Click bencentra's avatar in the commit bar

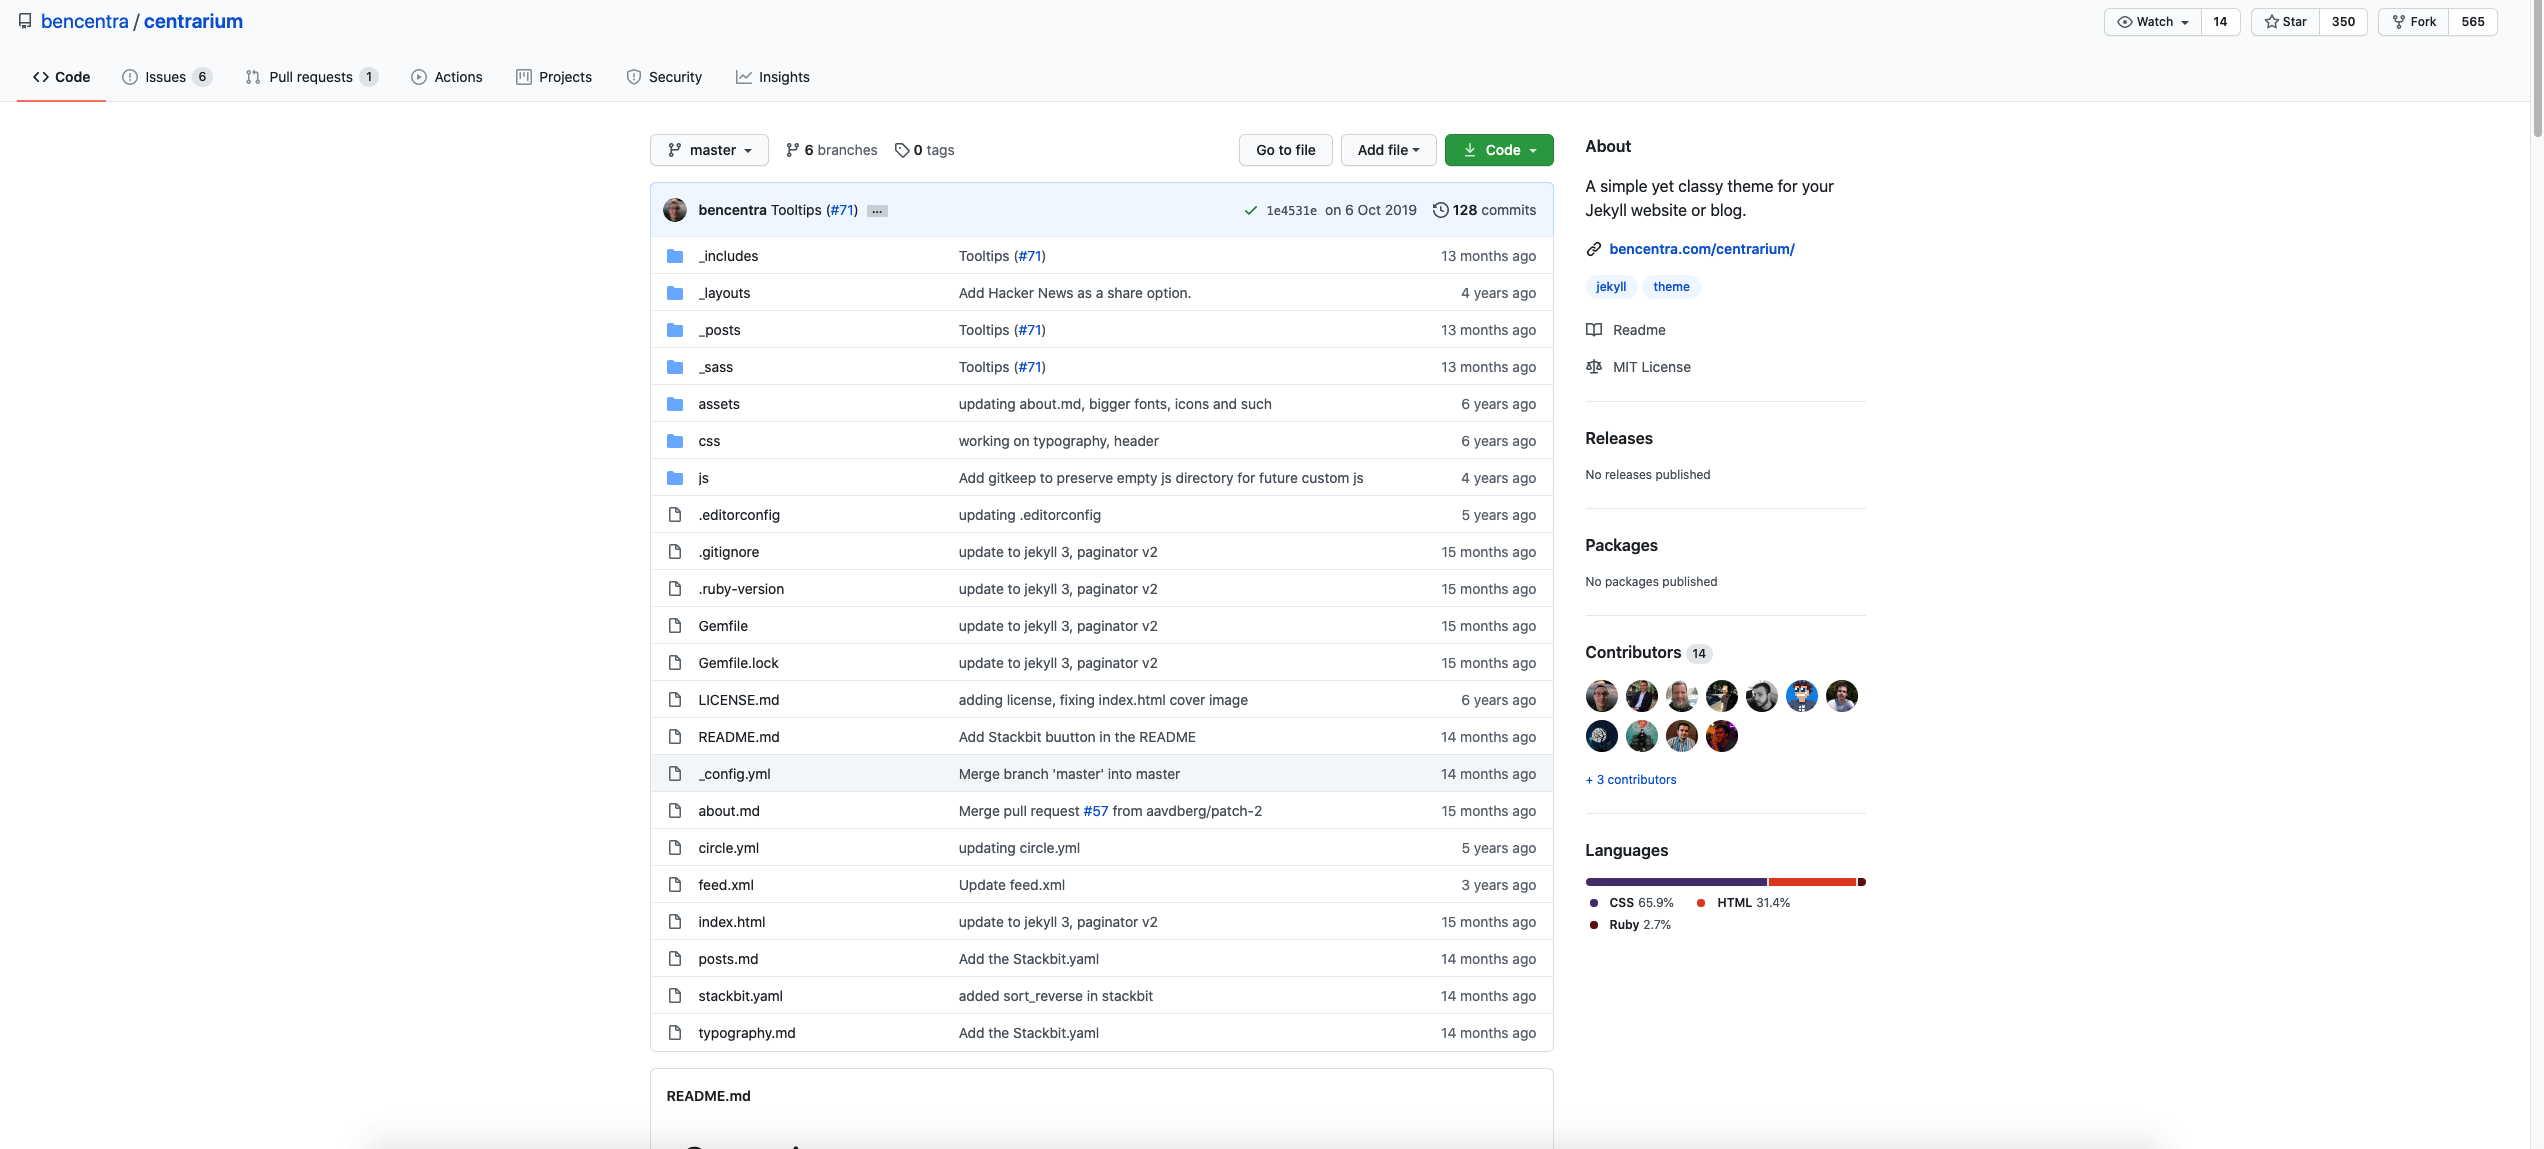tap(675, 210)
